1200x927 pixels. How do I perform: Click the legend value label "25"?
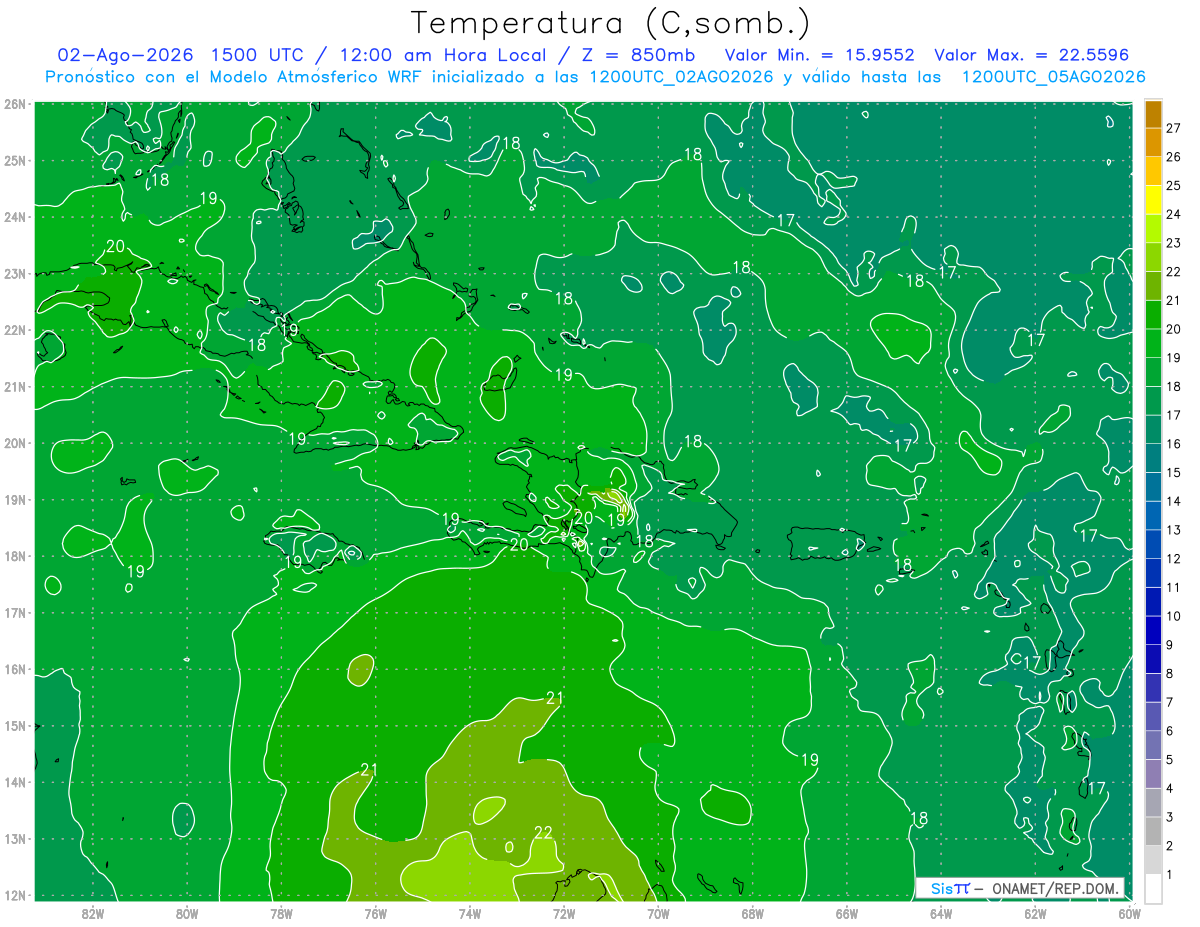pyautogui.click(x=1173, y=186)
